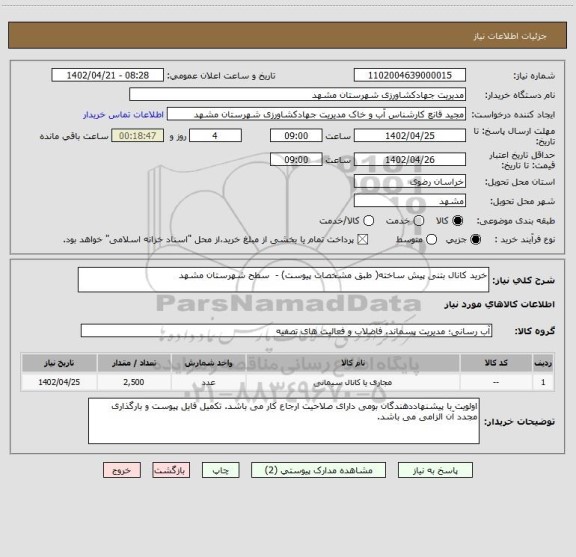The width and height of the screenshot is (576, 557).
Task: Click the چاپ print button
Action: coord(220,470)
